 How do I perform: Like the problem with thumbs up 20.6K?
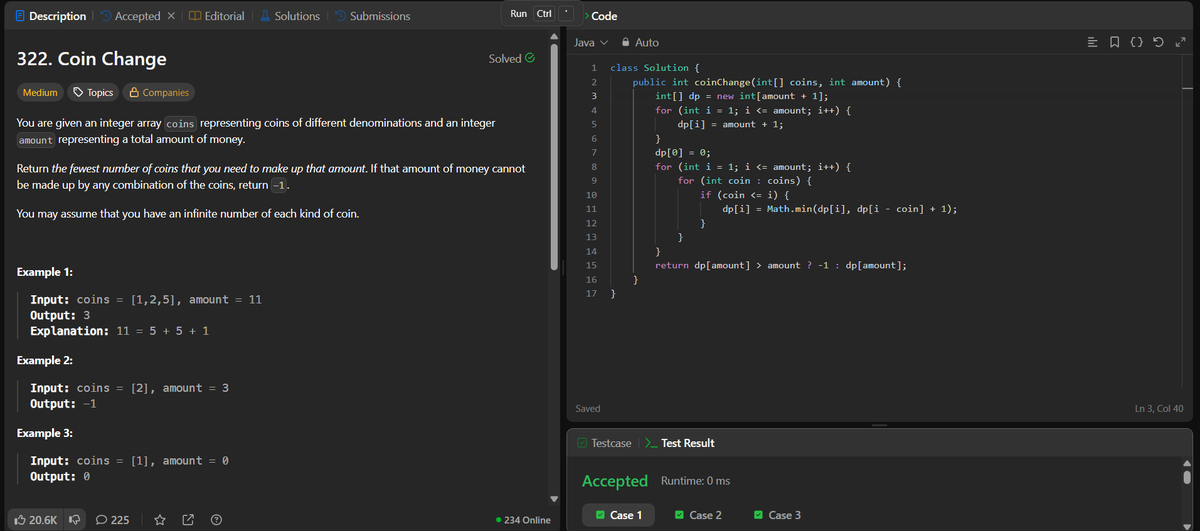click(35, 520)
